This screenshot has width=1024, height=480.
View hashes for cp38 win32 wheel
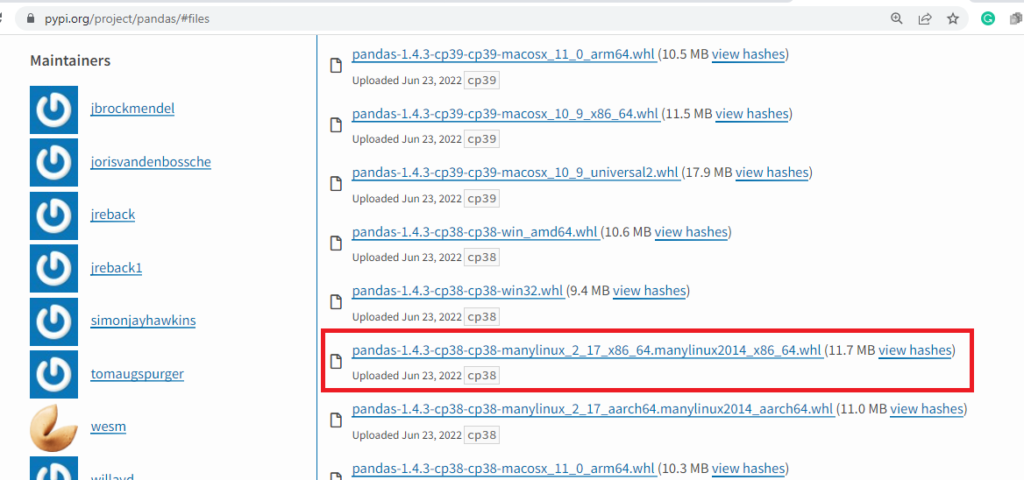tap(649, 291)
